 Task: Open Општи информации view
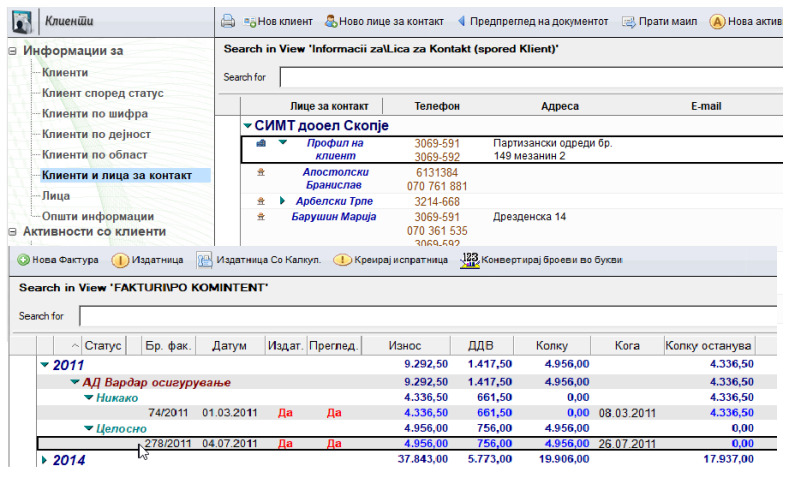coord(98,216)
